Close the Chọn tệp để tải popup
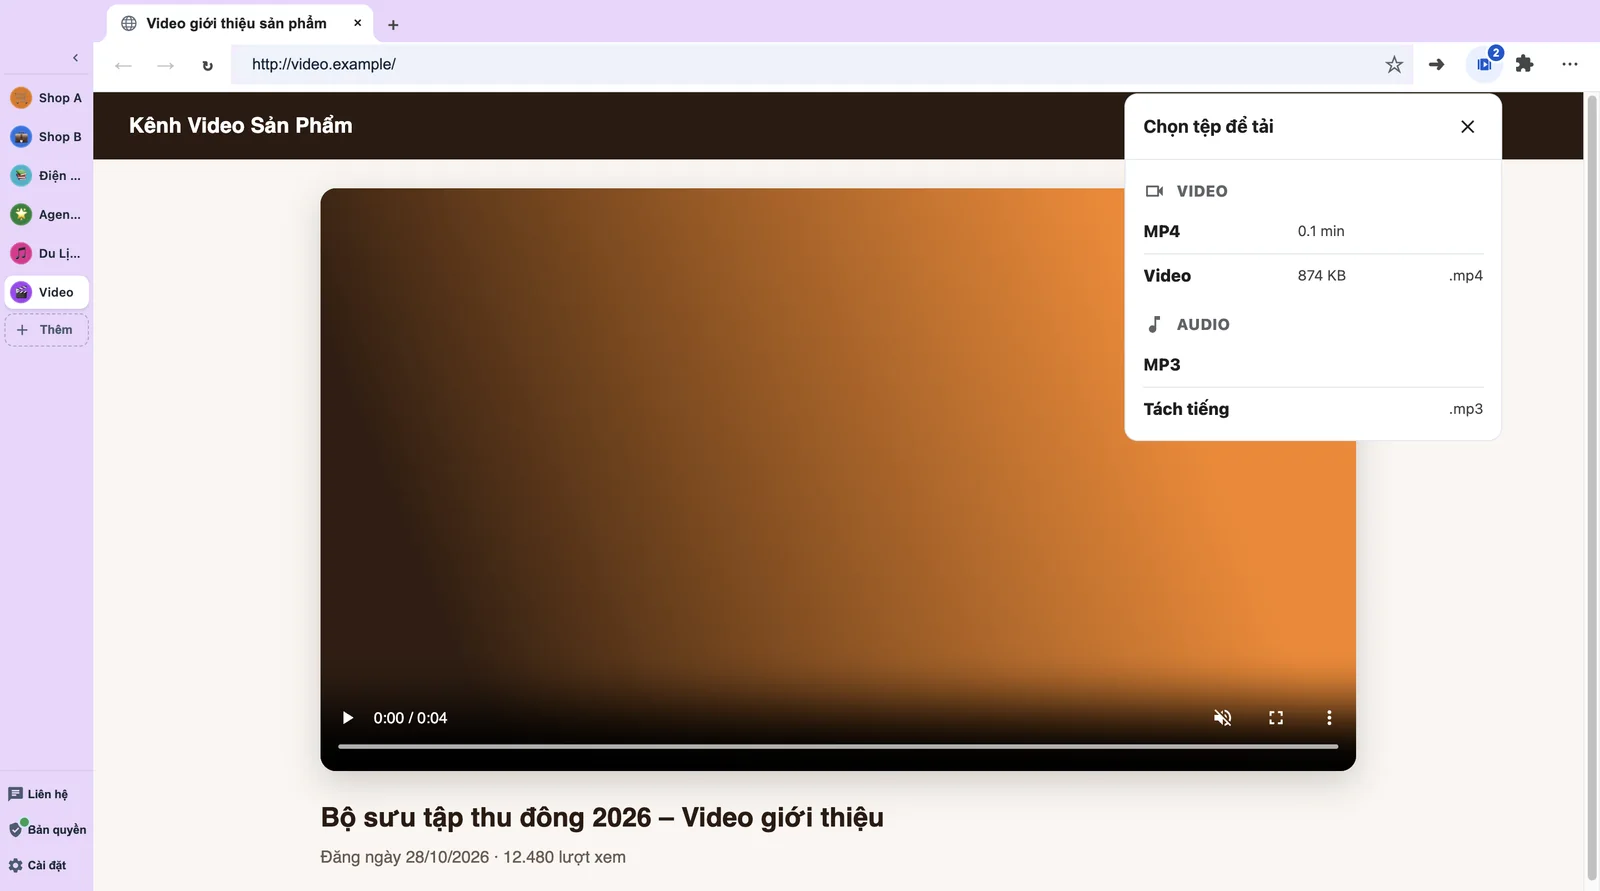 click(1467, 127)
